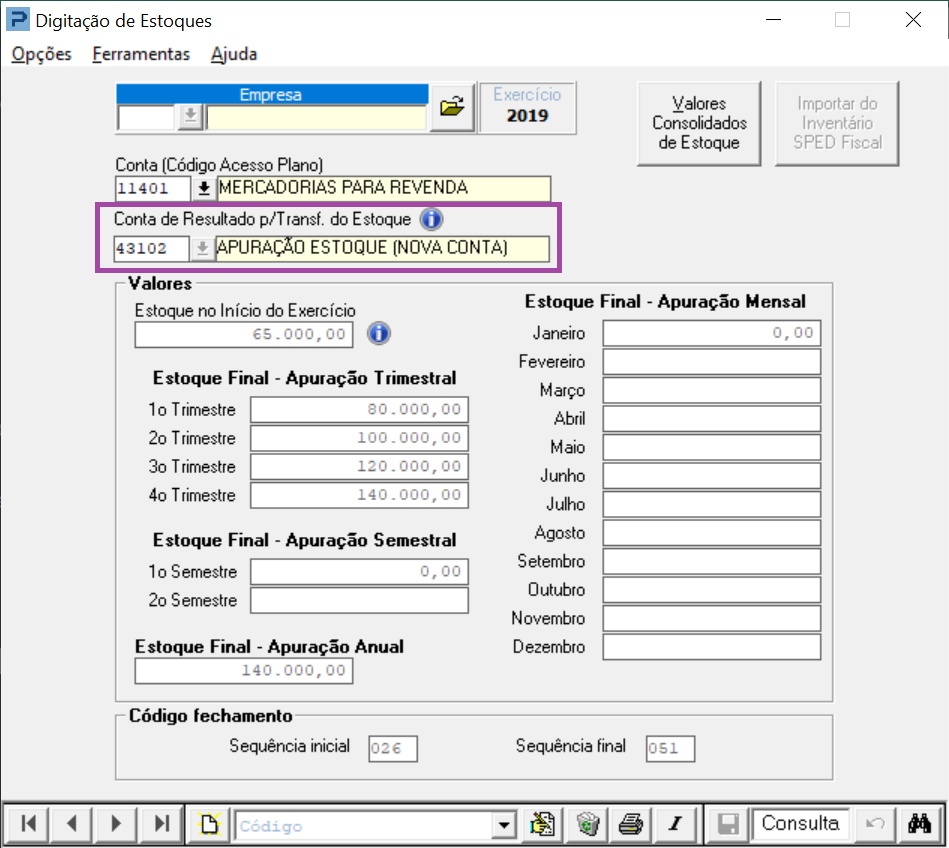Undo using the curved arrow icon

(875, 824)
